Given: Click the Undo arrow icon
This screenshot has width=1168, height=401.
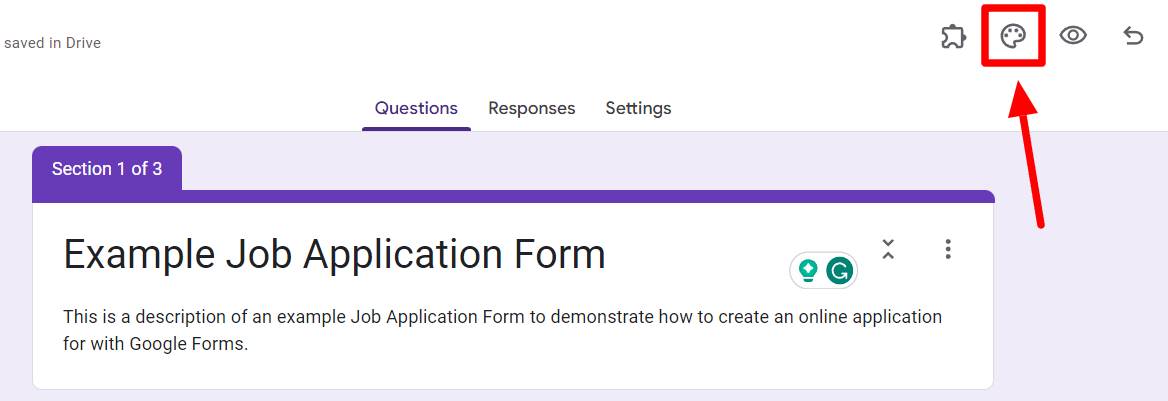Looking at the screenshot, I should click(x=1133, y=36).
